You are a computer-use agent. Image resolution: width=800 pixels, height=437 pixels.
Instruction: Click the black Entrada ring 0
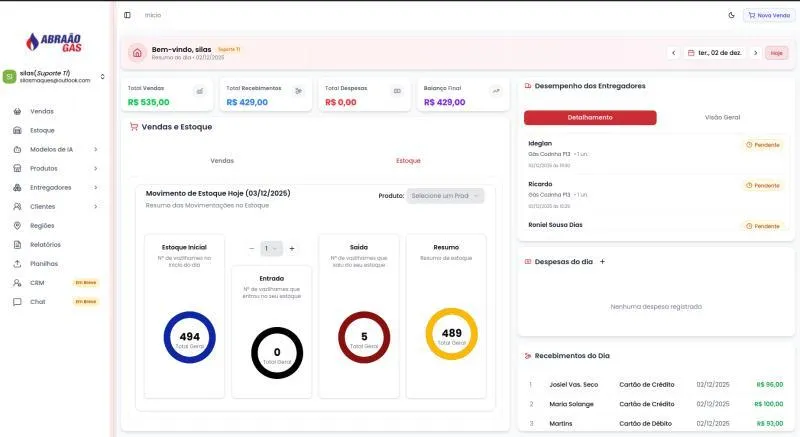[277, 353]
